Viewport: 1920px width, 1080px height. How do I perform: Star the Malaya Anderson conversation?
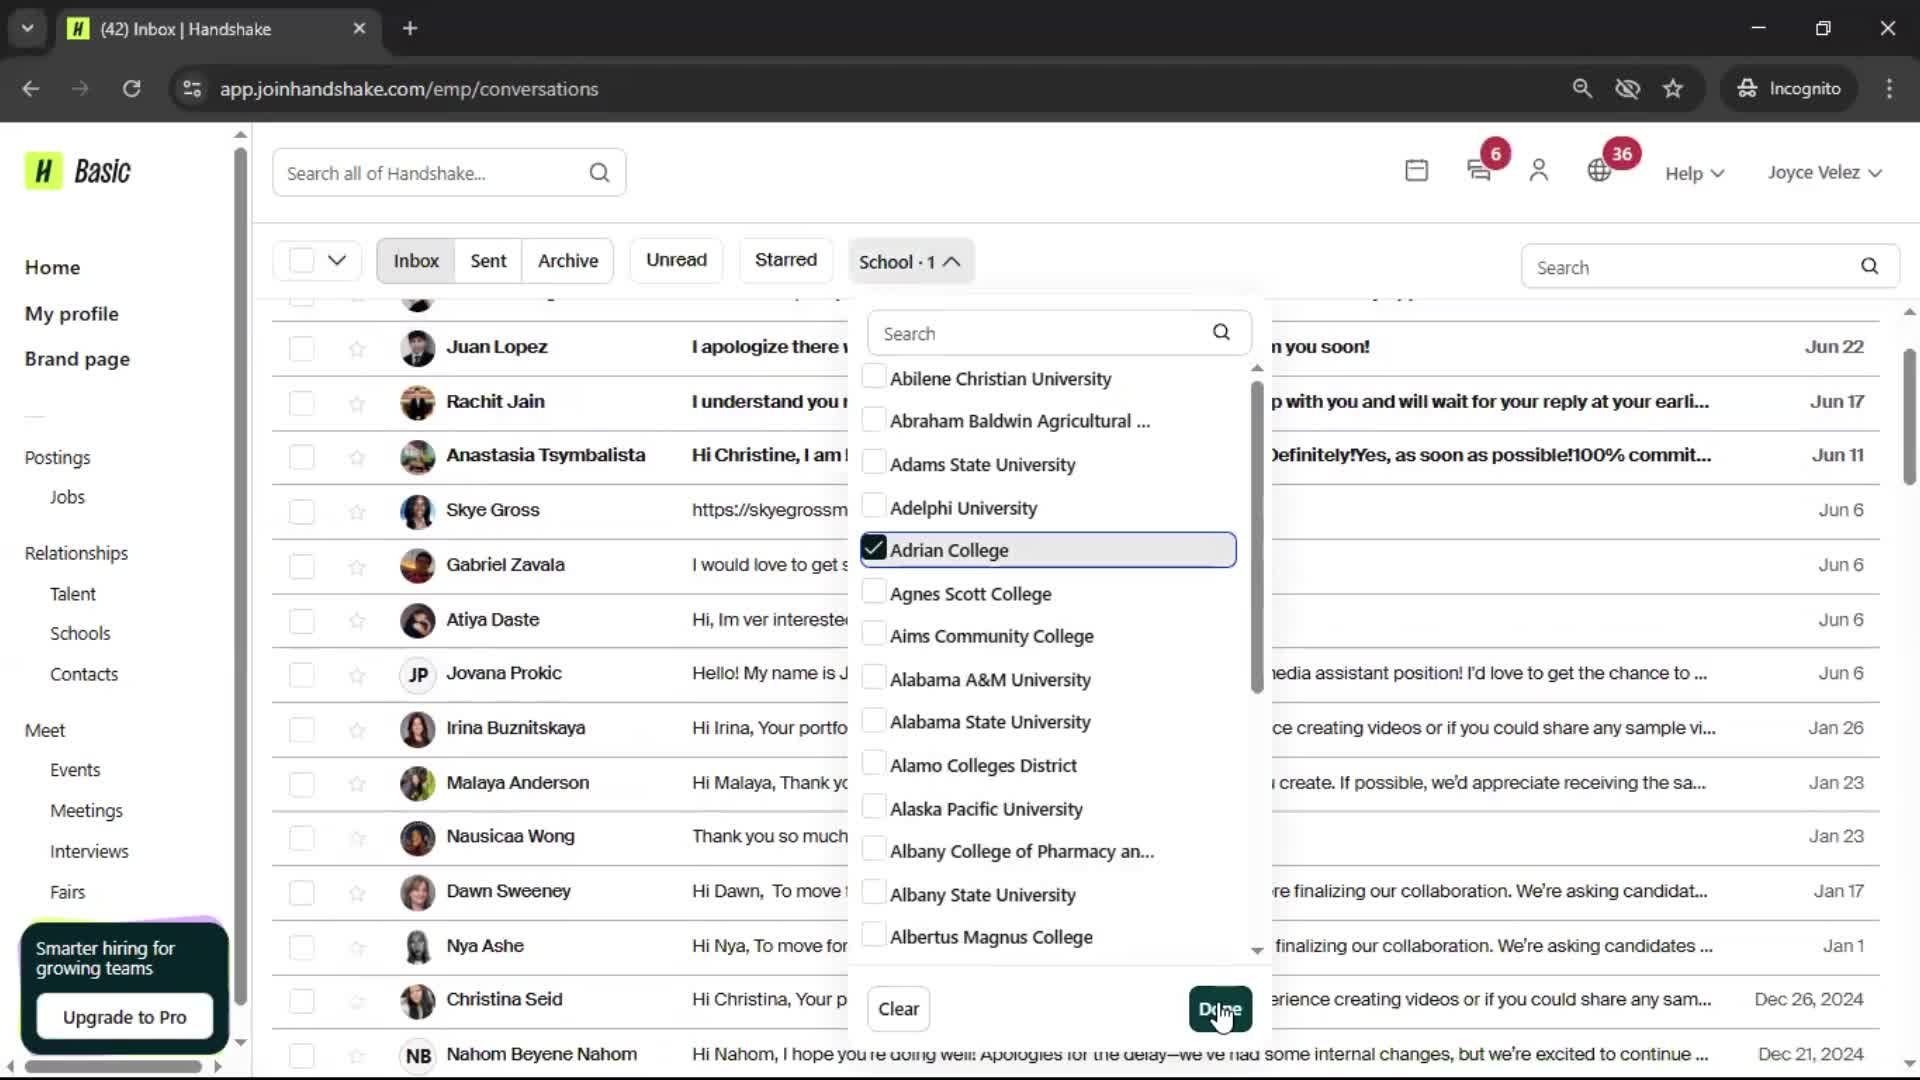click(x=357, y=784)
